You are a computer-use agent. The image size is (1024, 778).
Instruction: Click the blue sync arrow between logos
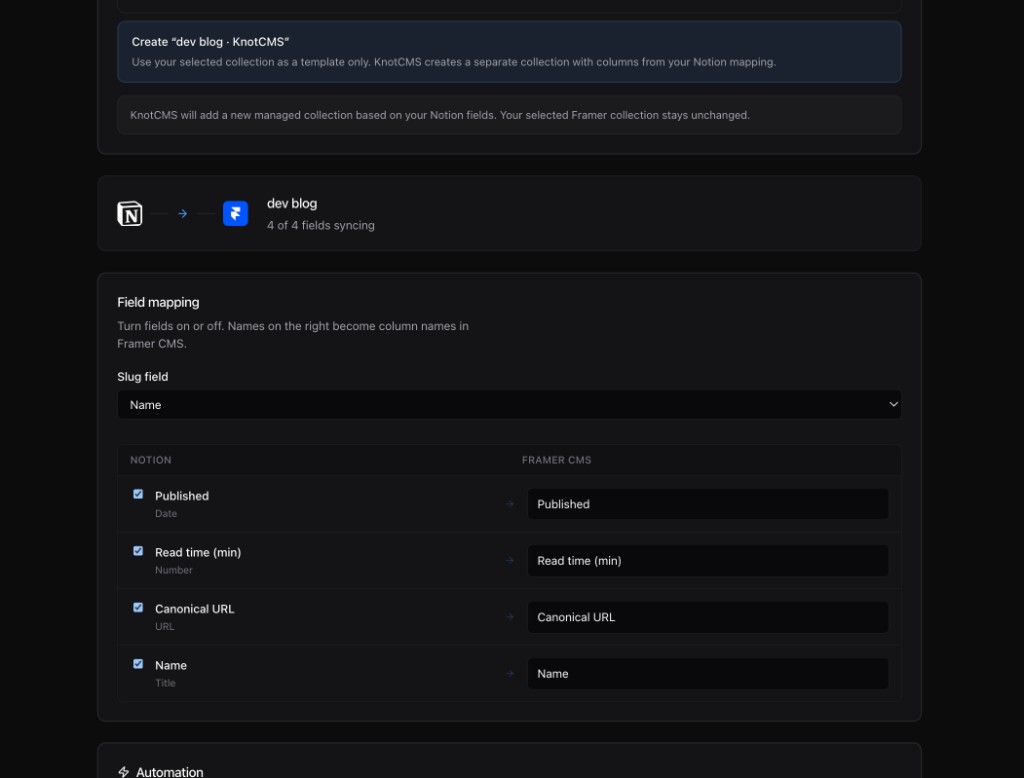pos(183,214)
